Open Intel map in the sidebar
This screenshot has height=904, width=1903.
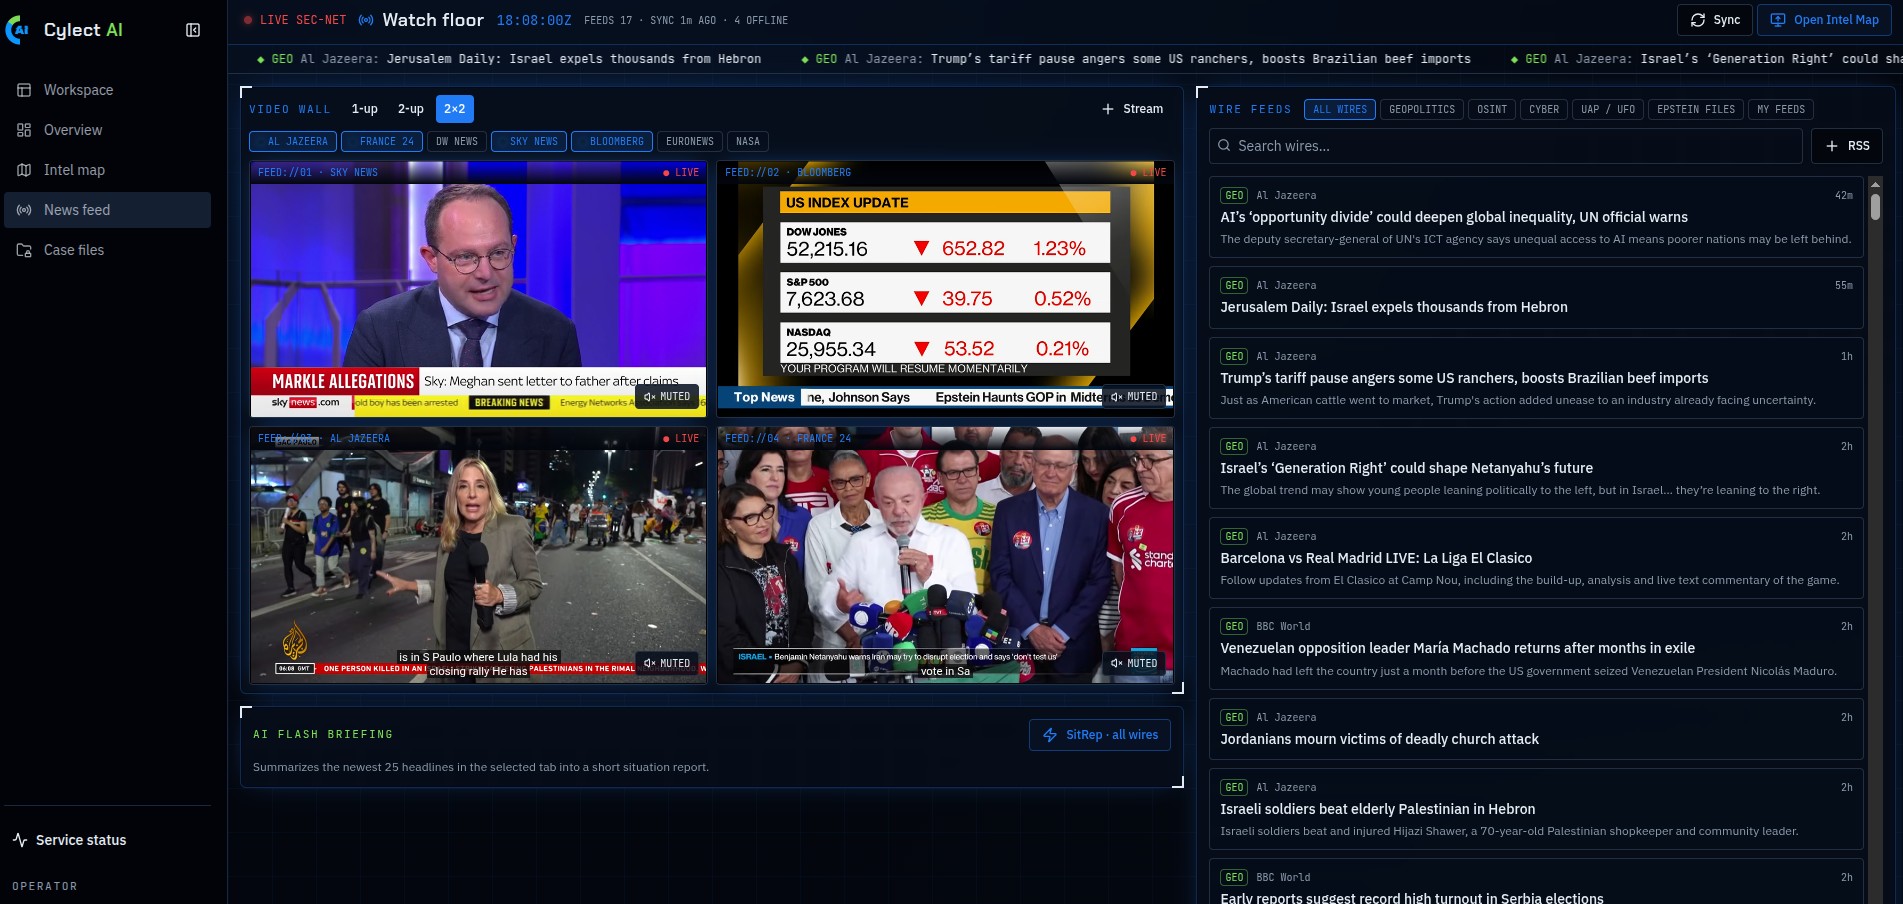(107, 170)
